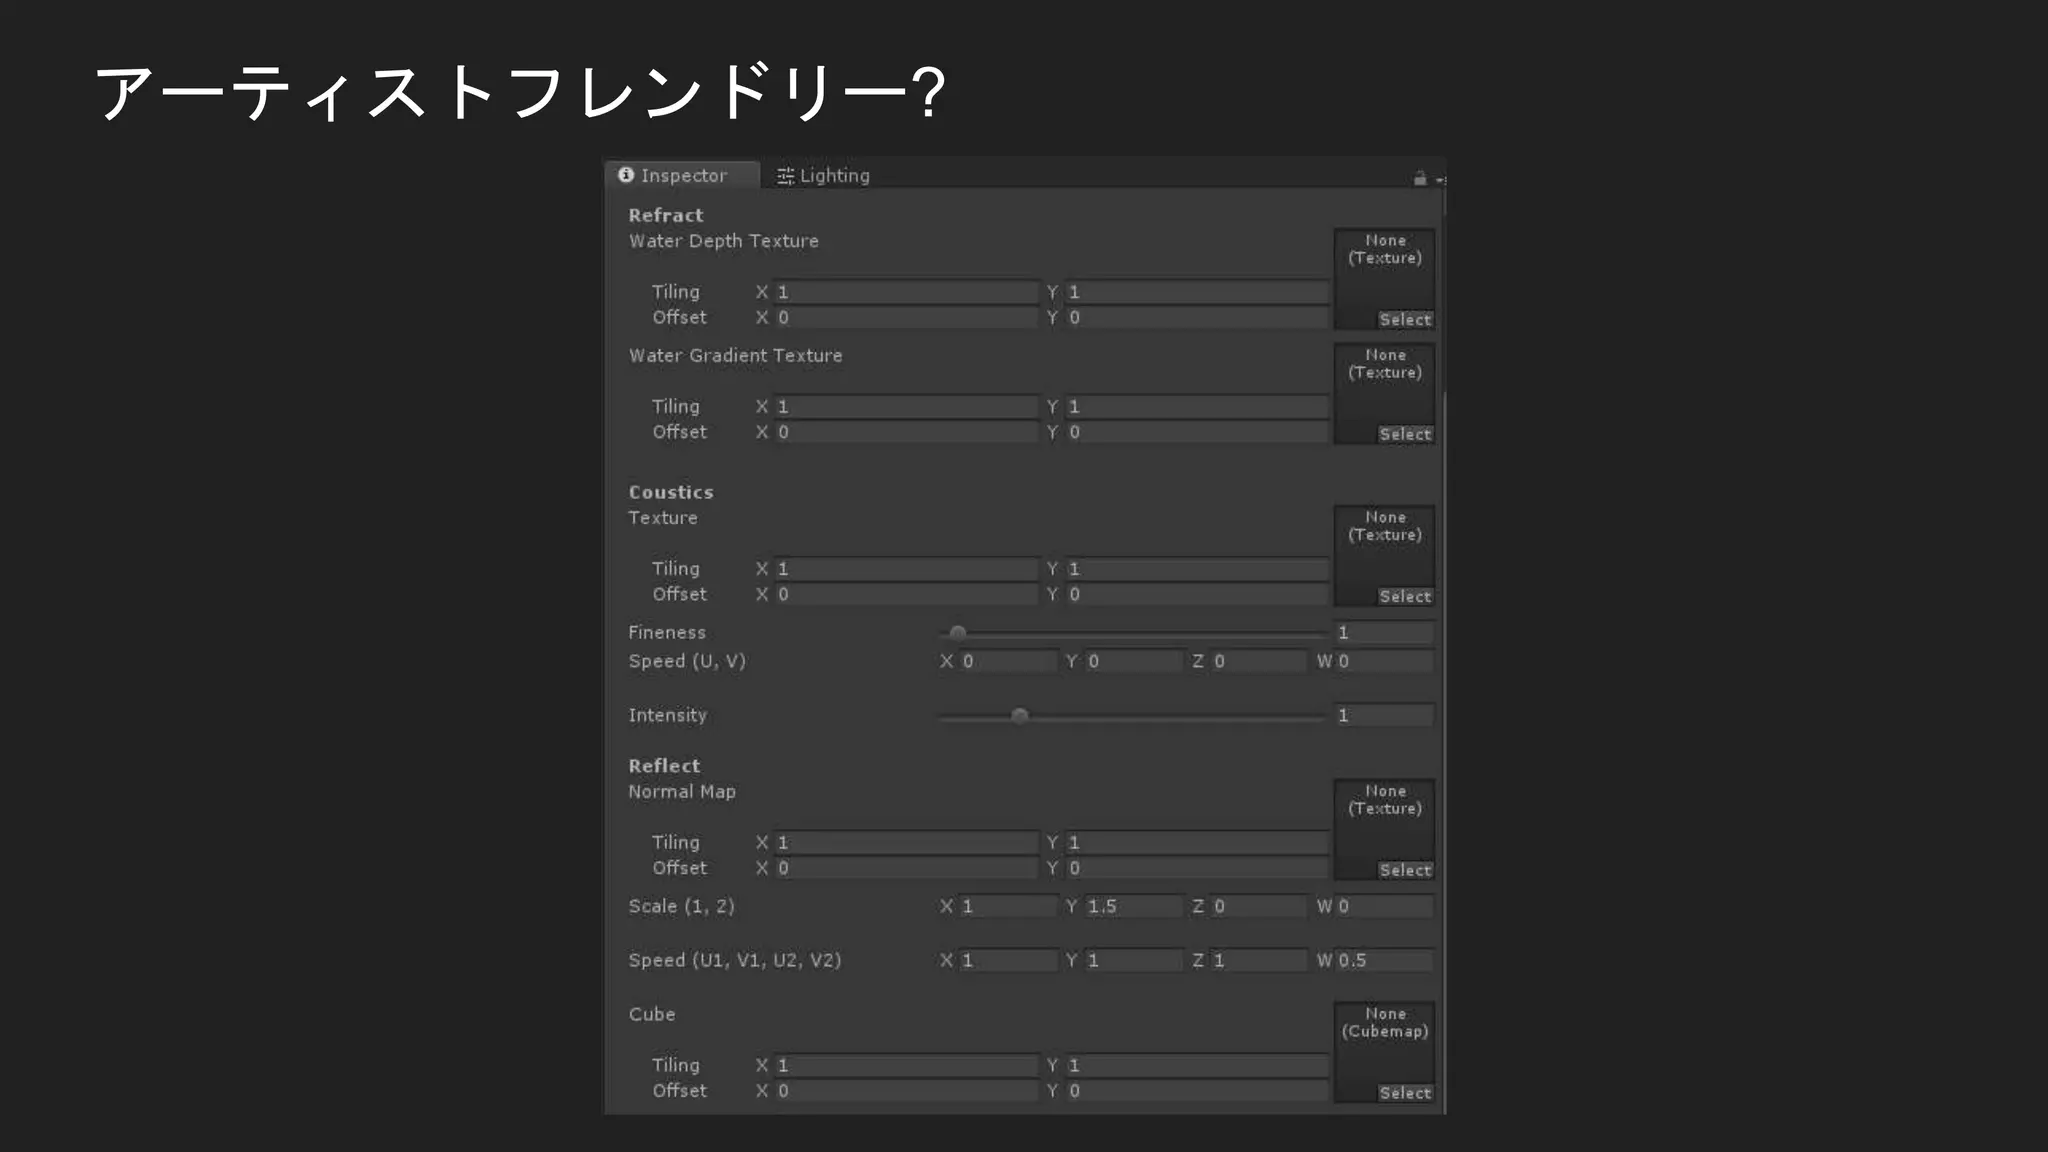Click Water Depth Texture thumbnail slot
Screen dimensions: 2048x1152
coord(1385,279)
